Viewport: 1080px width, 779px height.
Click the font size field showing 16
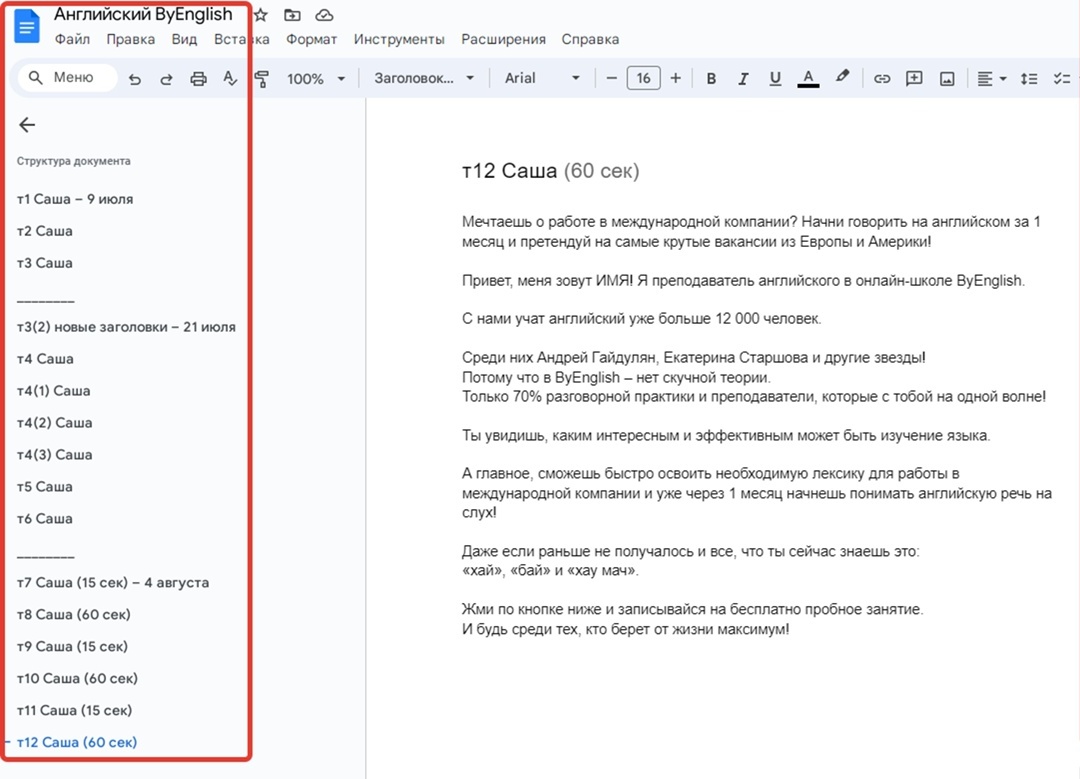[643, 79]
